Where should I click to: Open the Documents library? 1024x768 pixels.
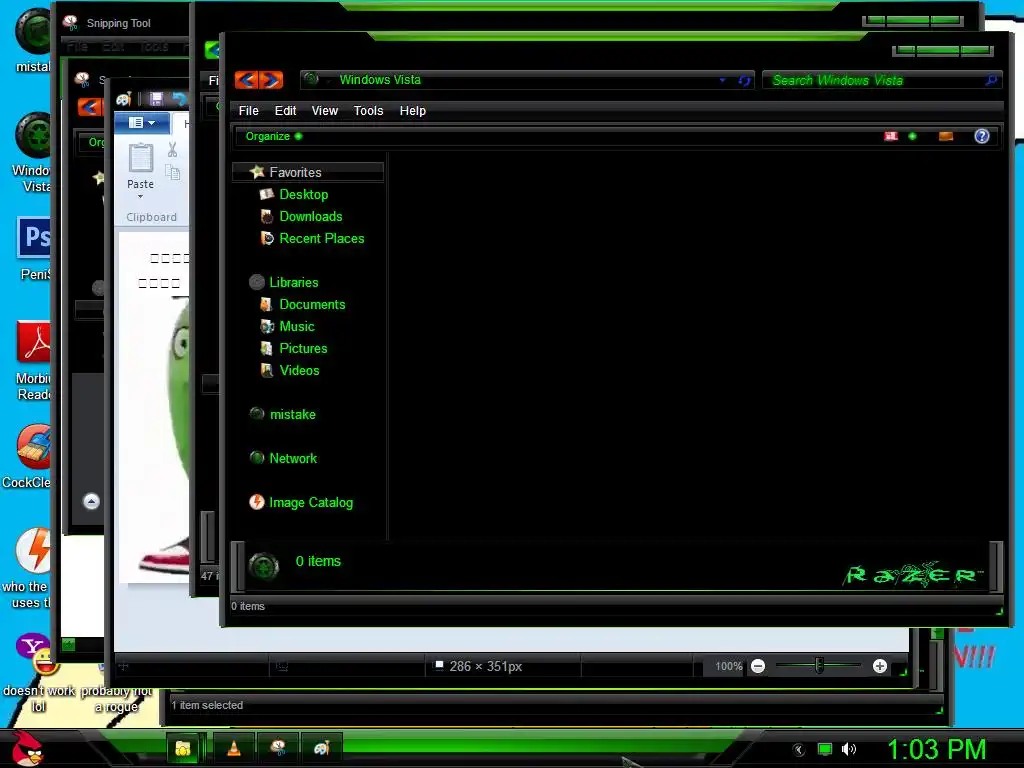click(x=312, y=304)
